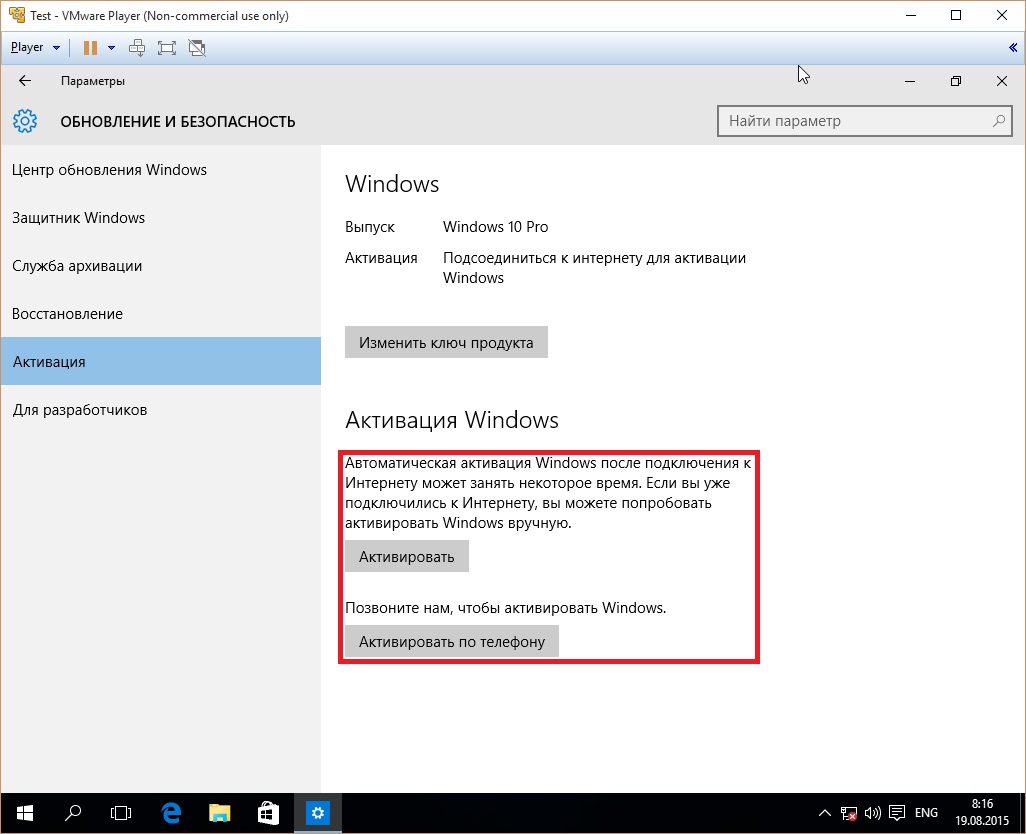1026x834 pixels.
Task: Click the Активировать button
Action: 406,556
